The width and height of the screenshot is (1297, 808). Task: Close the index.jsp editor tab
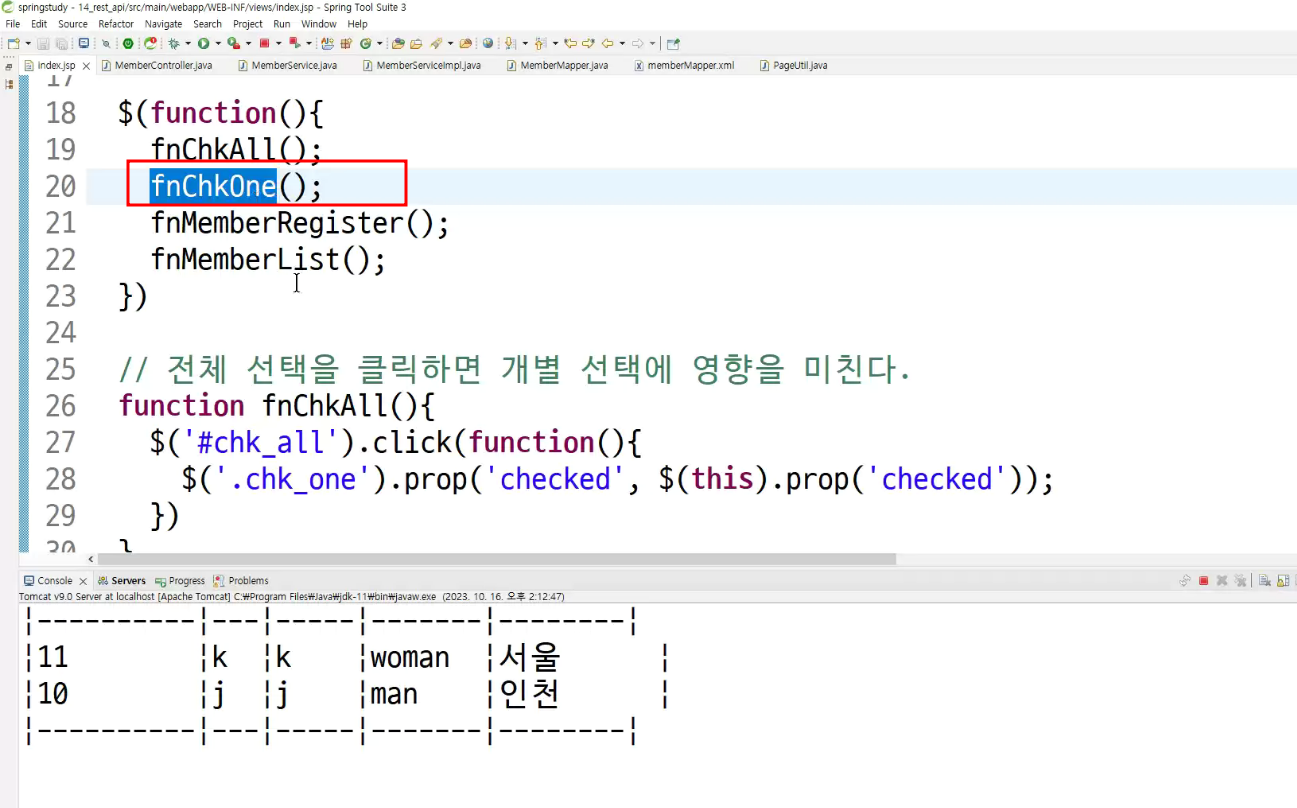(x=86, y=66)
